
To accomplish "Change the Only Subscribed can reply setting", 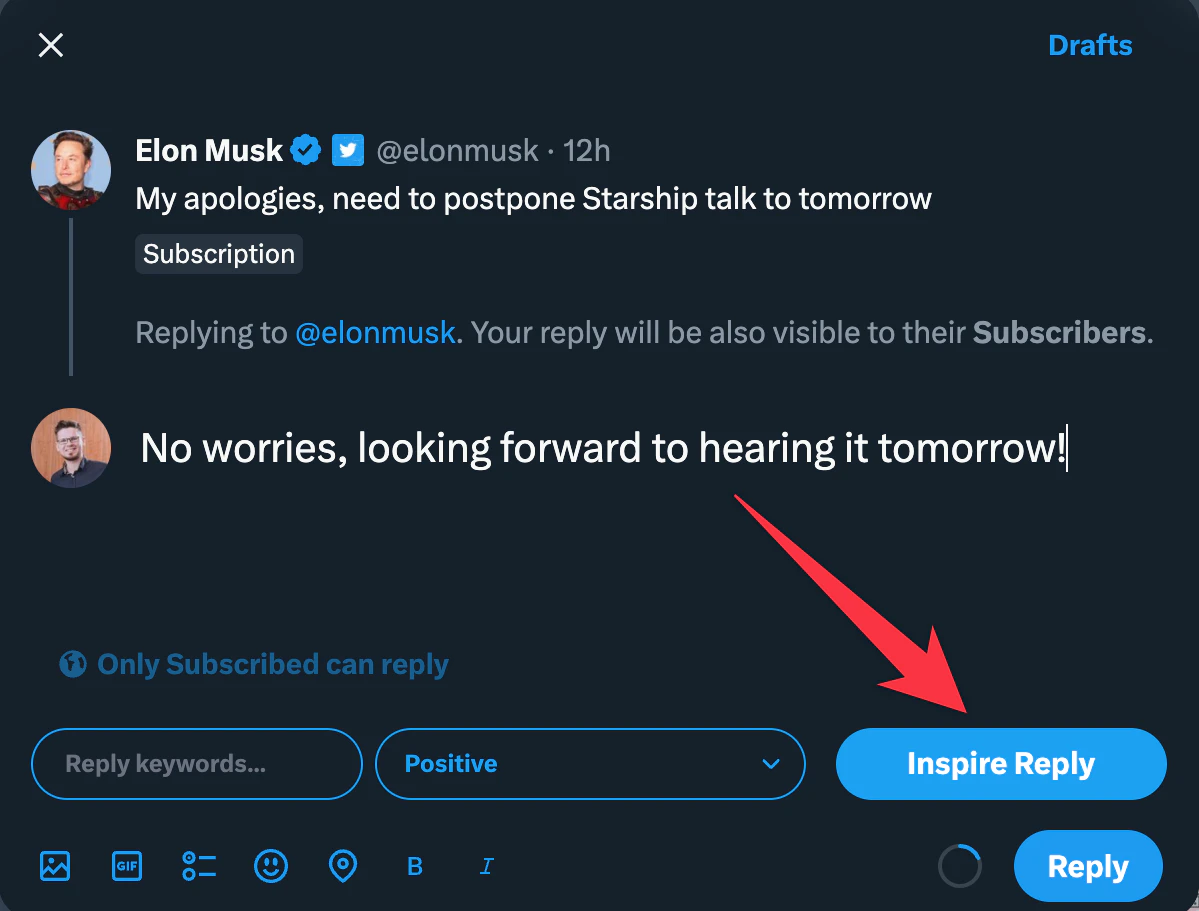I will point(253,664).
